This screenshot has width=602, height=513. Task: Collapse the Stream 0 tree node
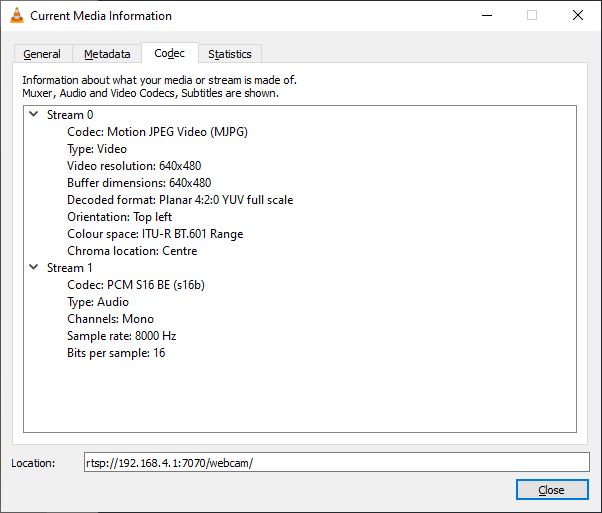33,114
